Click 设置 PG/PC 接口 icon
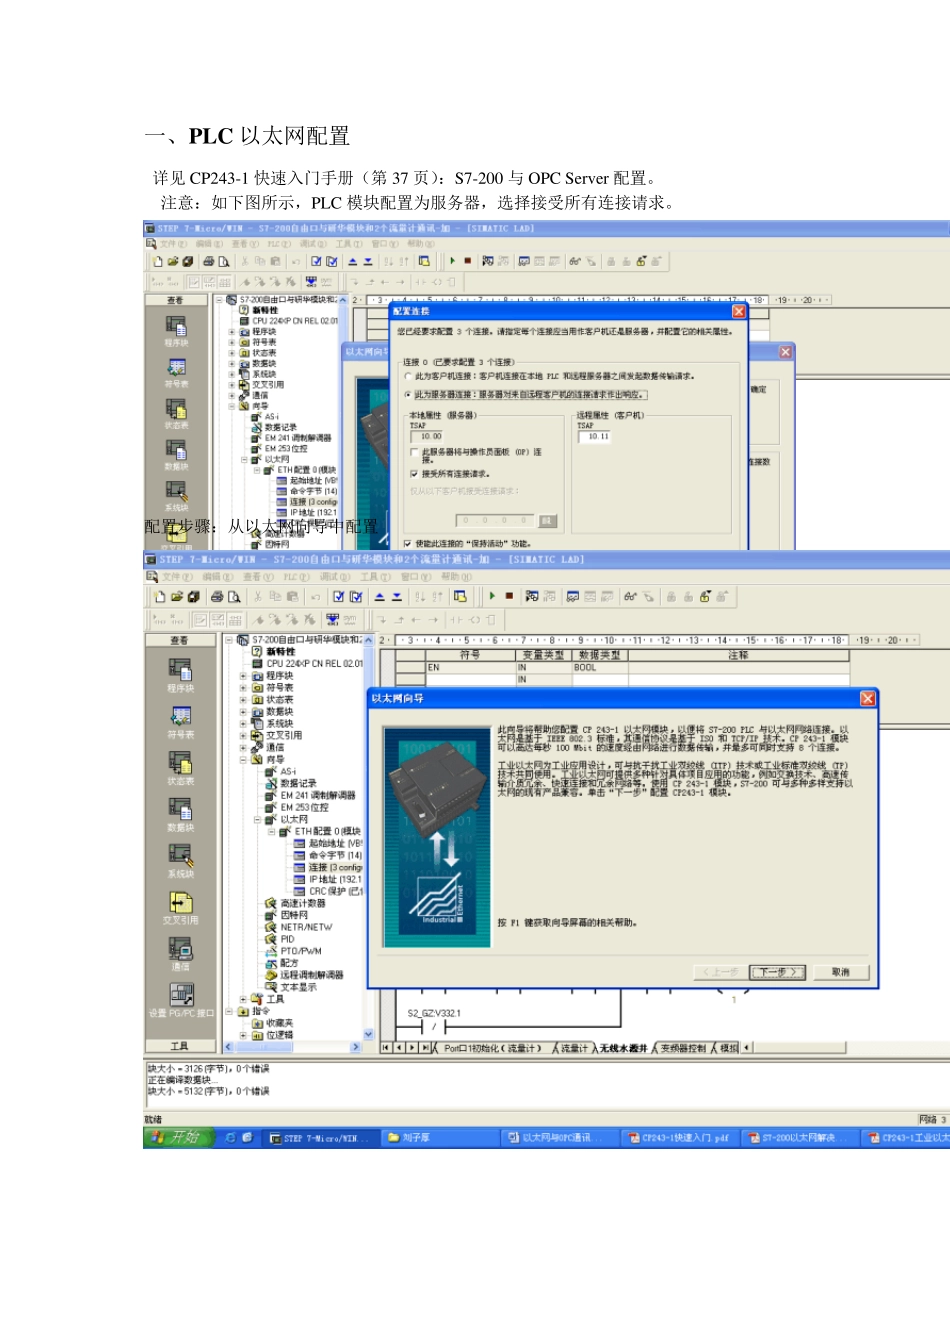The width and height of the screenshot is (950, 1344). tap(181, 994)
